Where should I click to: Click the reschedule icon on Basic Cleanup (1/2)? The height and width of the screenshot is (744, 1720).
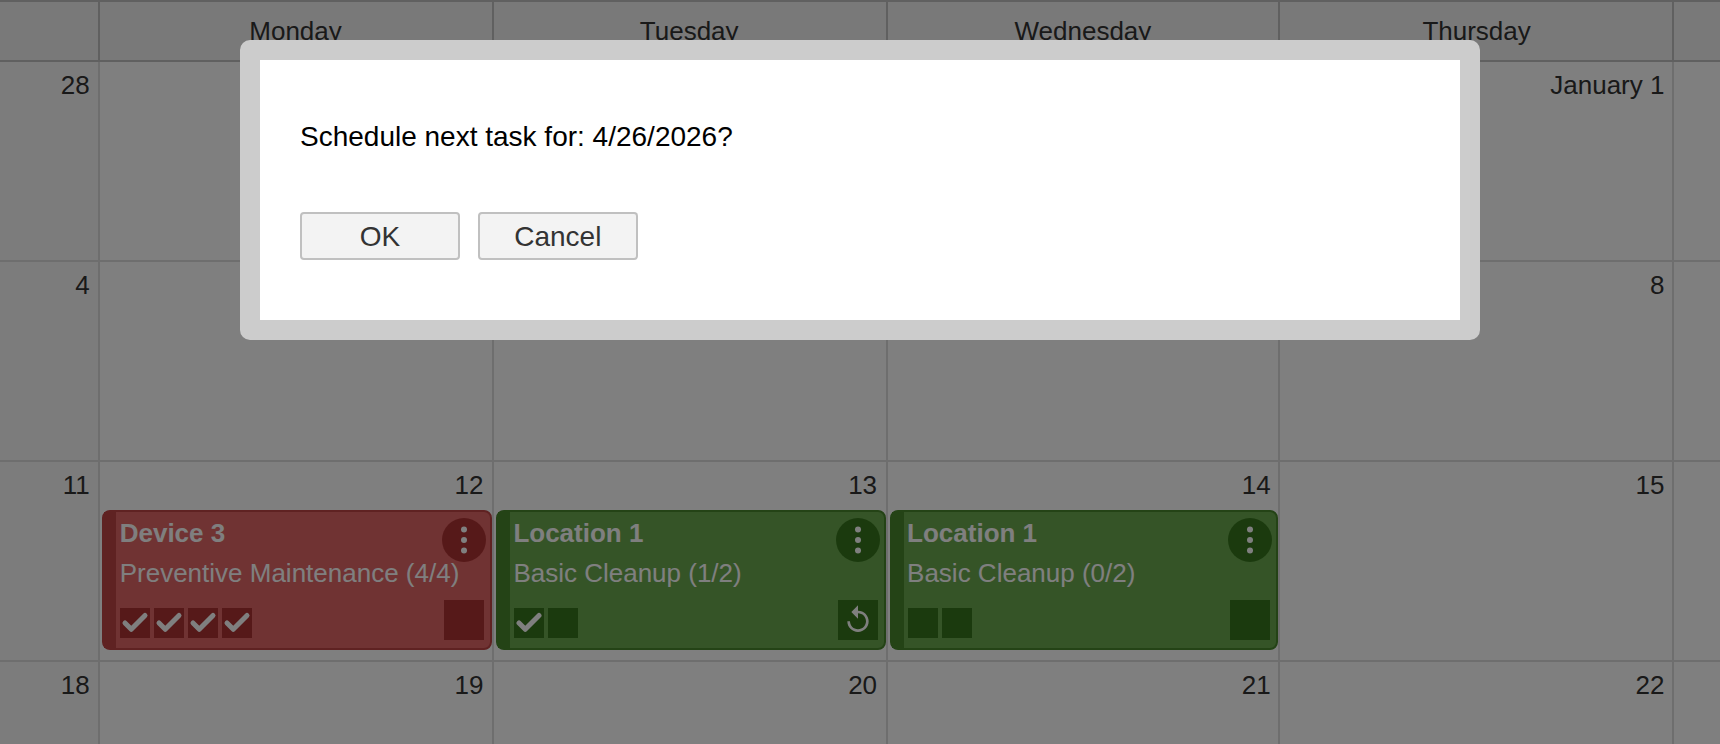point(858,620)
